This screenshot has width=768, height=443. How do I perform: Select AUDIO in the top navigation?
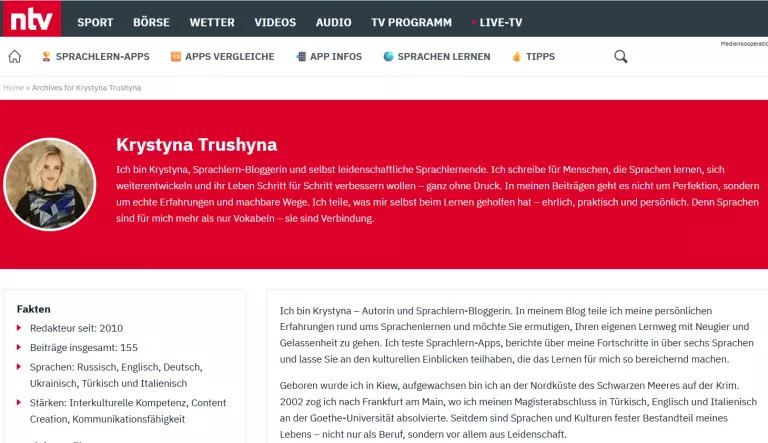pyautogui.click(x=334, y=22)
